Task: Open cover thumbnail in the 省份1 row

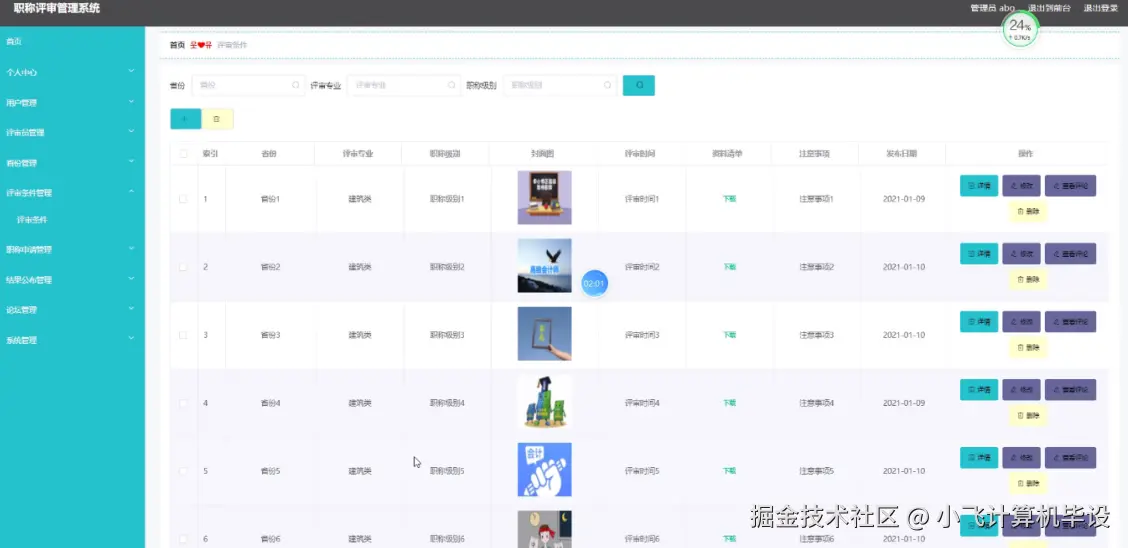Action: 545,198
